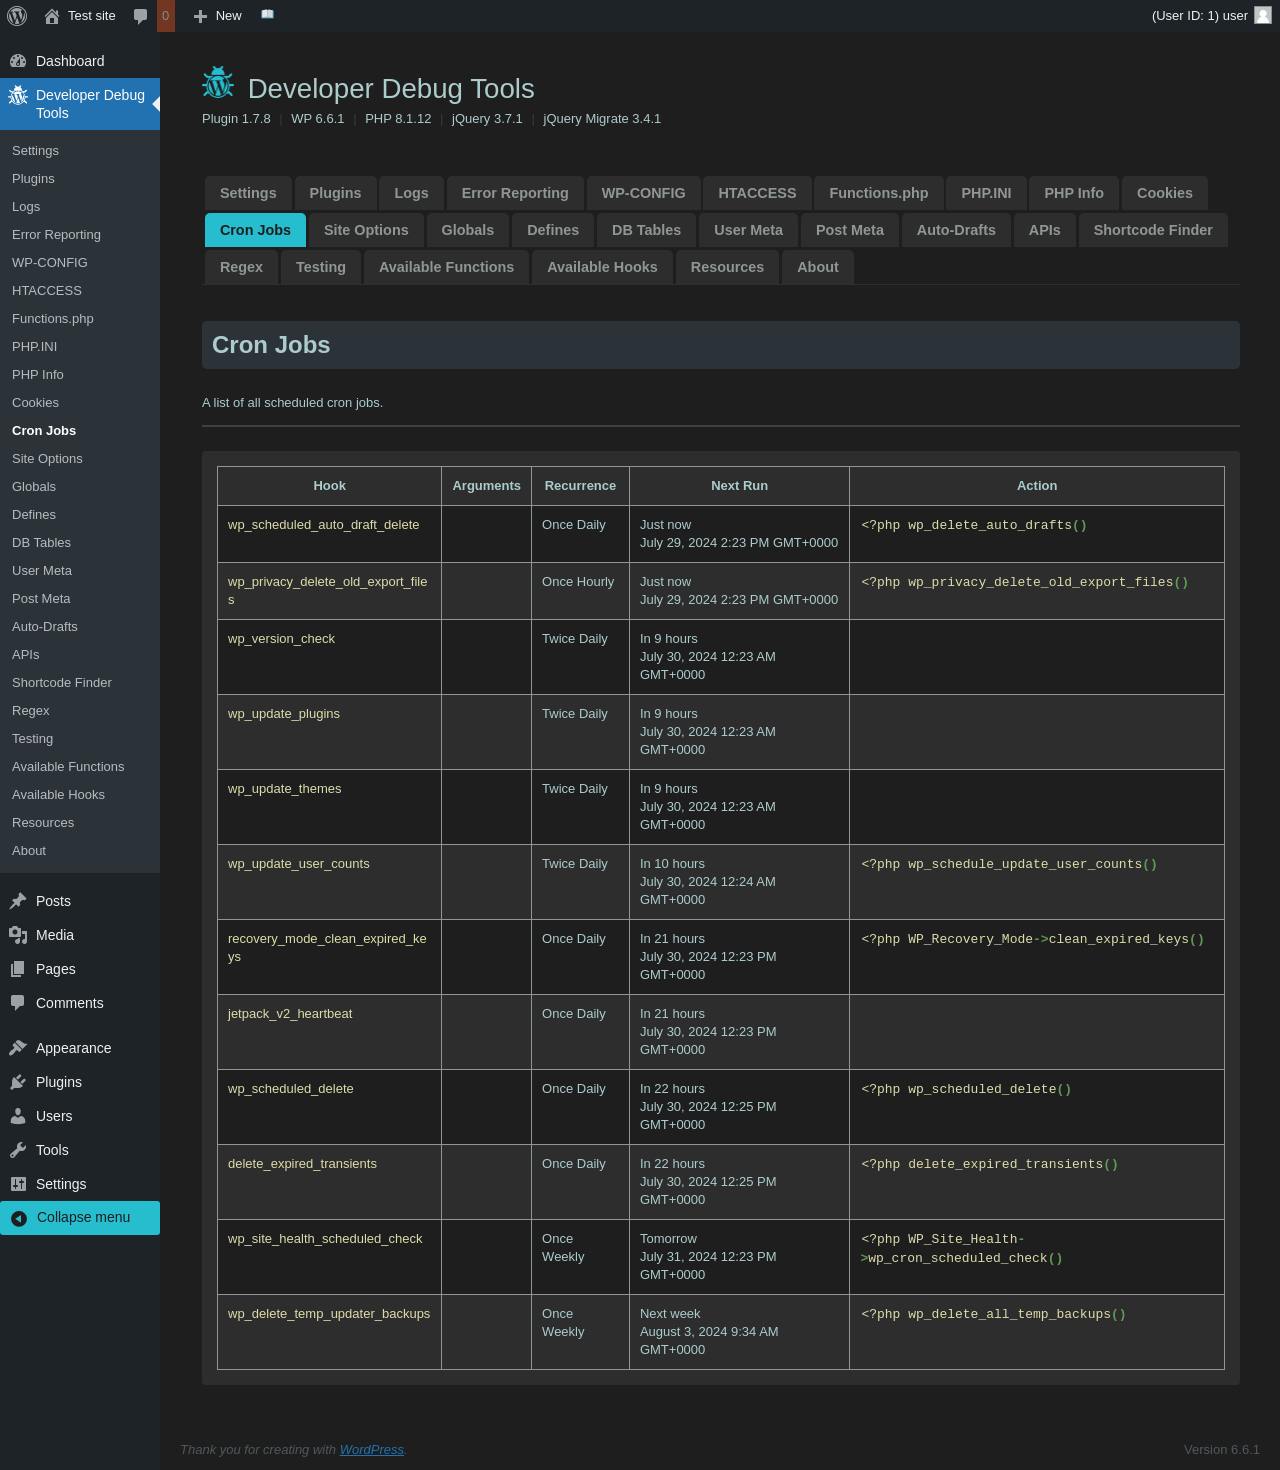This screenshot has width=1280, height=1470.
Task: Open Appearance in the sidebar
Action: coord(73,1048)
